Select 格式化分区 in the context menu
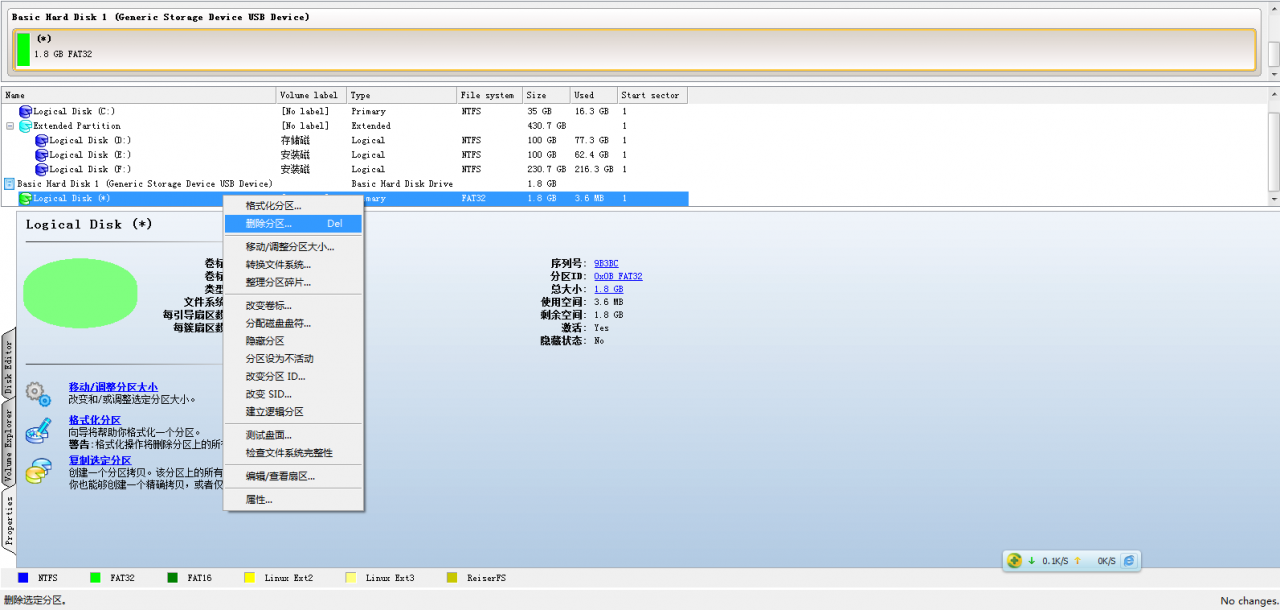 [273, 206]
